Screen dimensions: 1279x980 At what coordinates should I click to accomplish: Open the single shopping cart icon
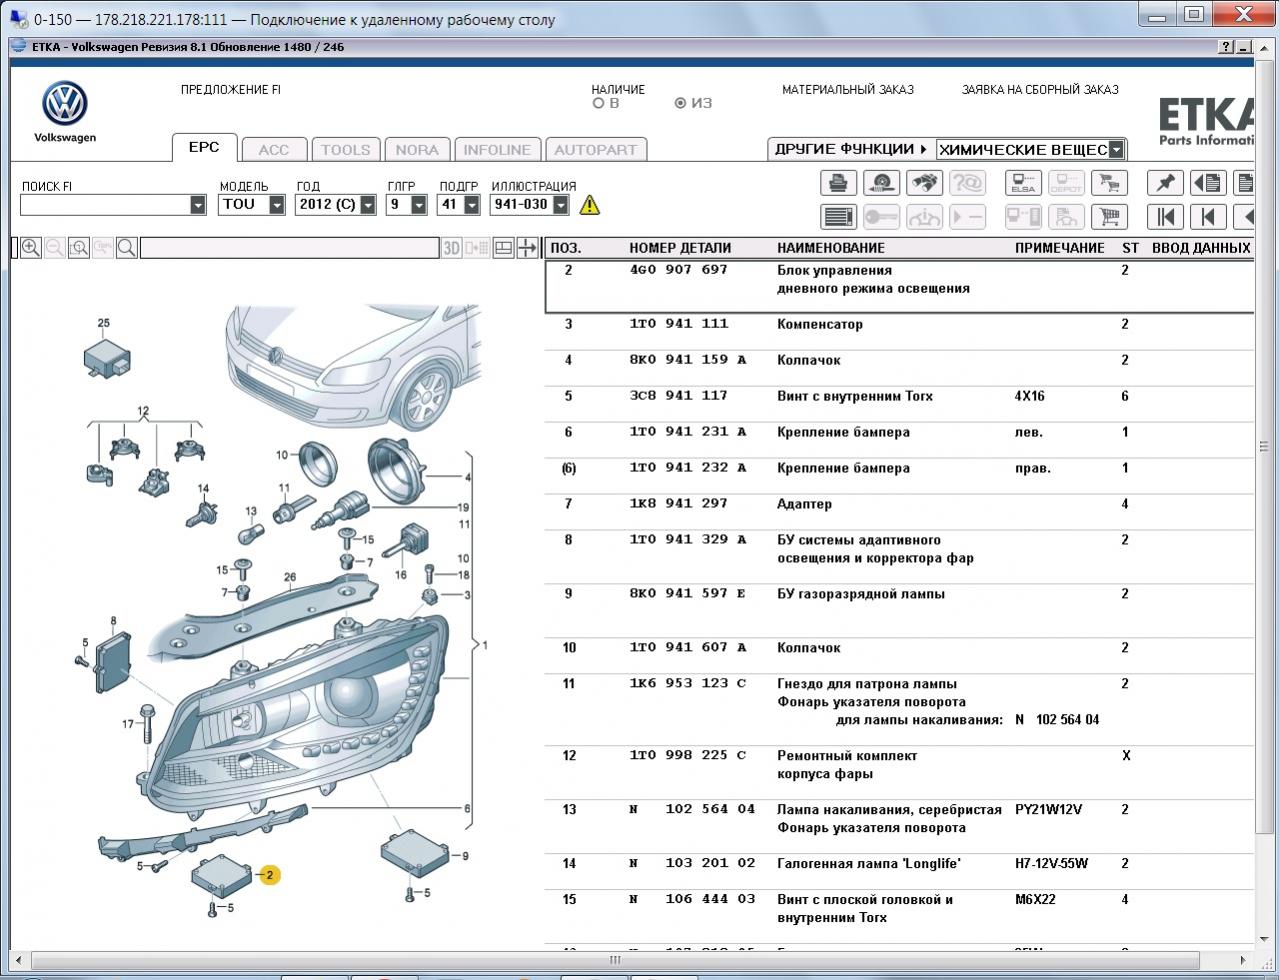tap(1109, 217)
